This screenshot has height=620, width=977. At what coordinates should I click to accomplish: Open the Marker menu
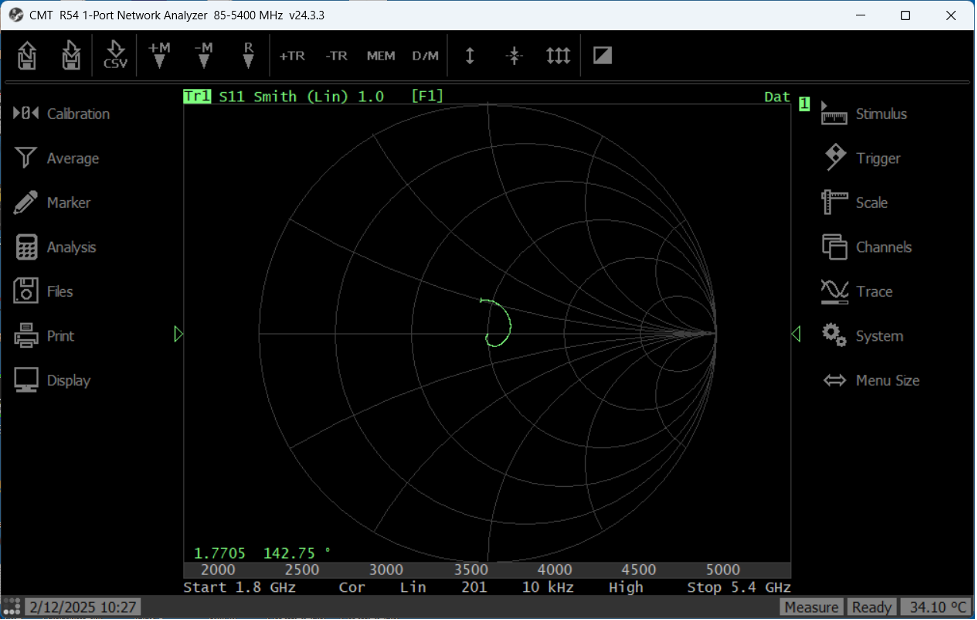(52, 203)
